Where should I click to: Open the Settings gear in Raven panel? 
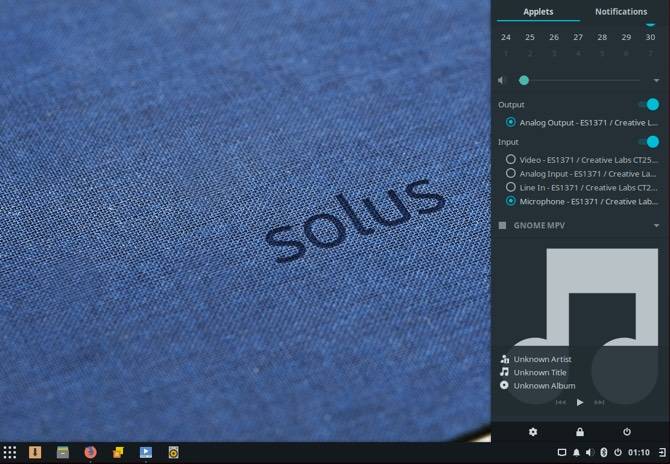pos(533,432)
